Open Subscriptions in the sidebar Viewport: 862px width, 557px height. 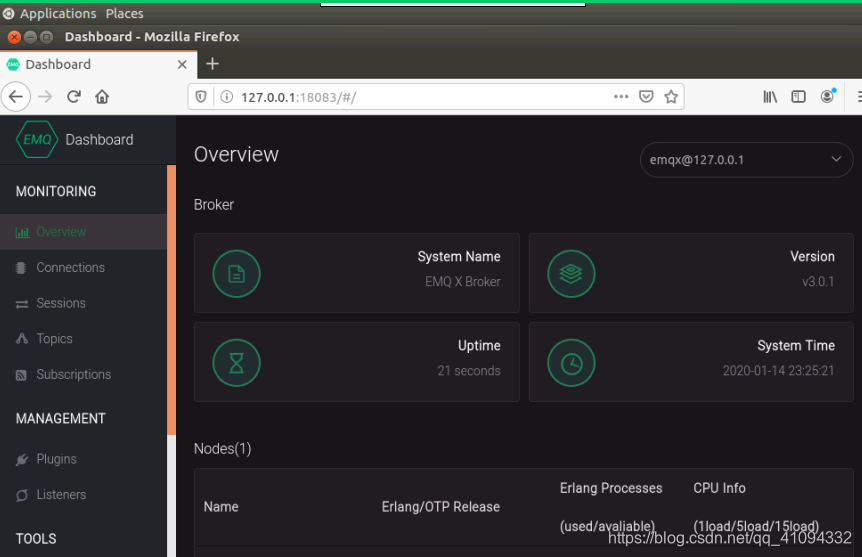click(84, 374)
